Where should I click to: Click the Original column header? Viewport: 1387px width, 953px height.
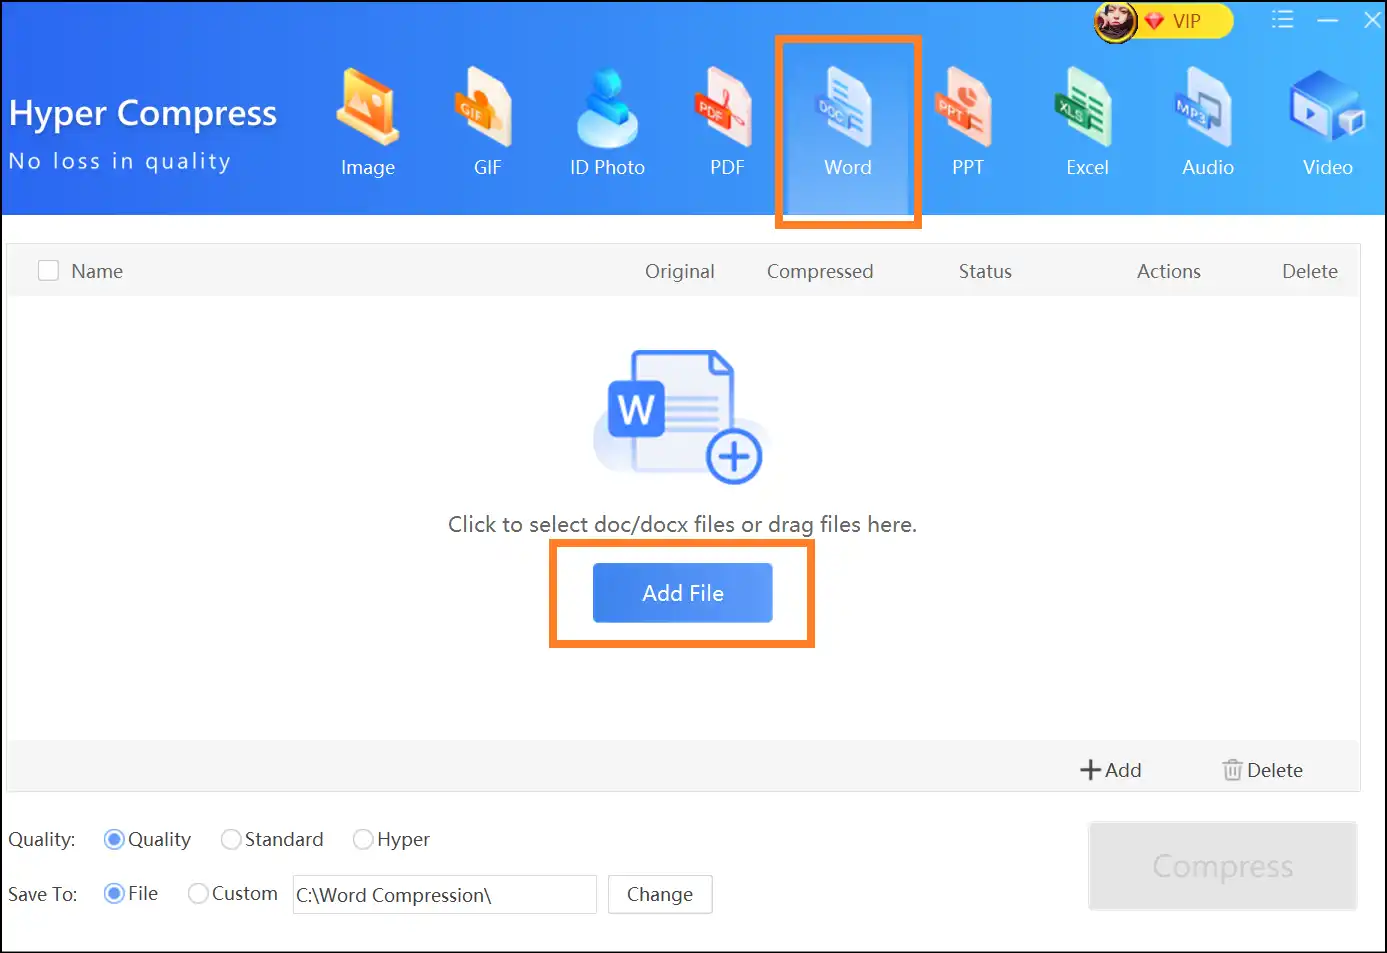click(x=680, y=271)
